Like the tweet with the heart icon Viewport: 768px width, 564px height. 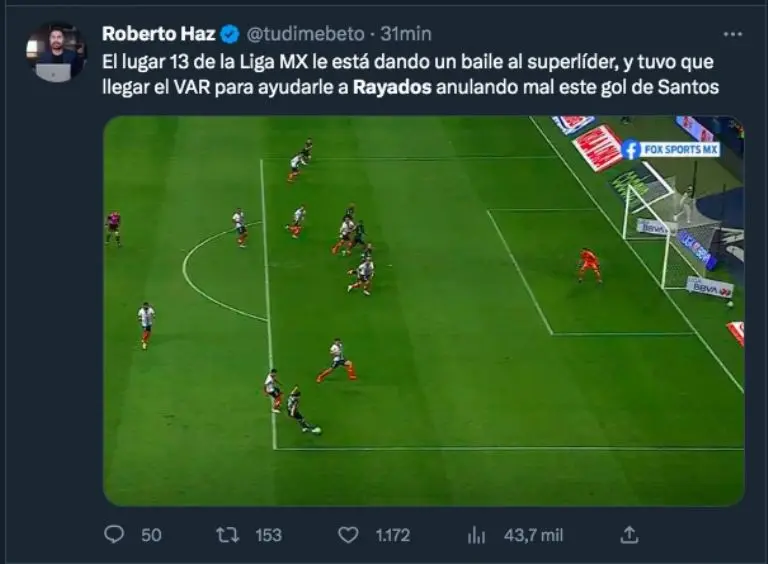click(x=348, y=535)
